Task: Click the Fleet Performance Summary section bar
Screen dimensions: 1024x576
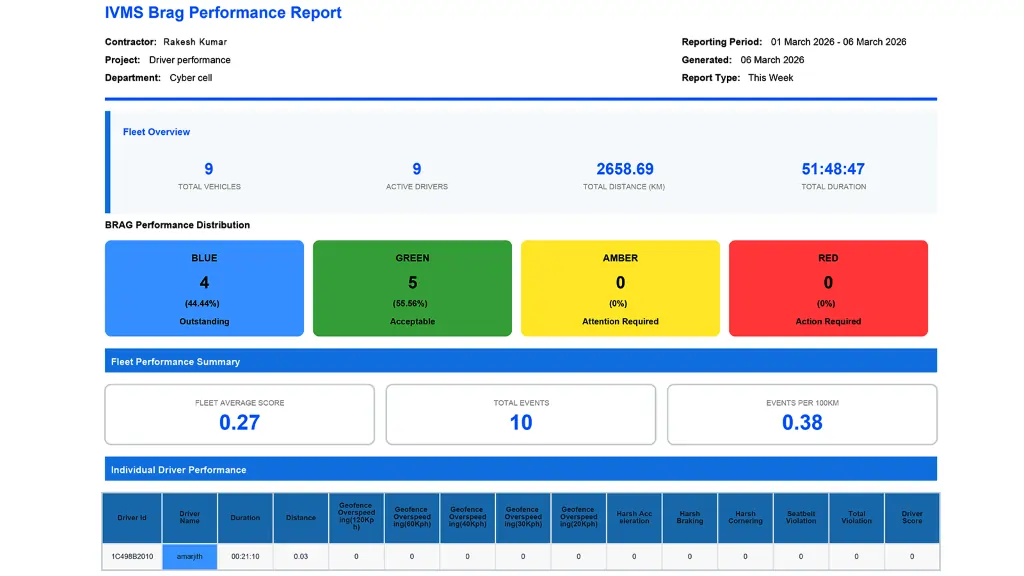Action: click(x=520, y=360)
